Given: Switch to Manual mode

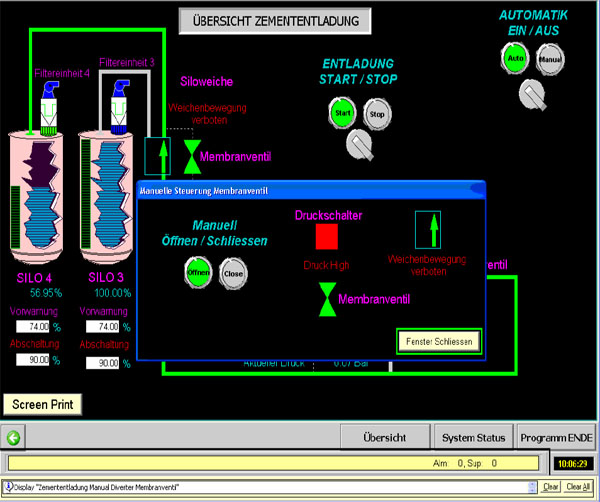Looking at the screenshot, I should pyautogui.click(x=550, y=59).
